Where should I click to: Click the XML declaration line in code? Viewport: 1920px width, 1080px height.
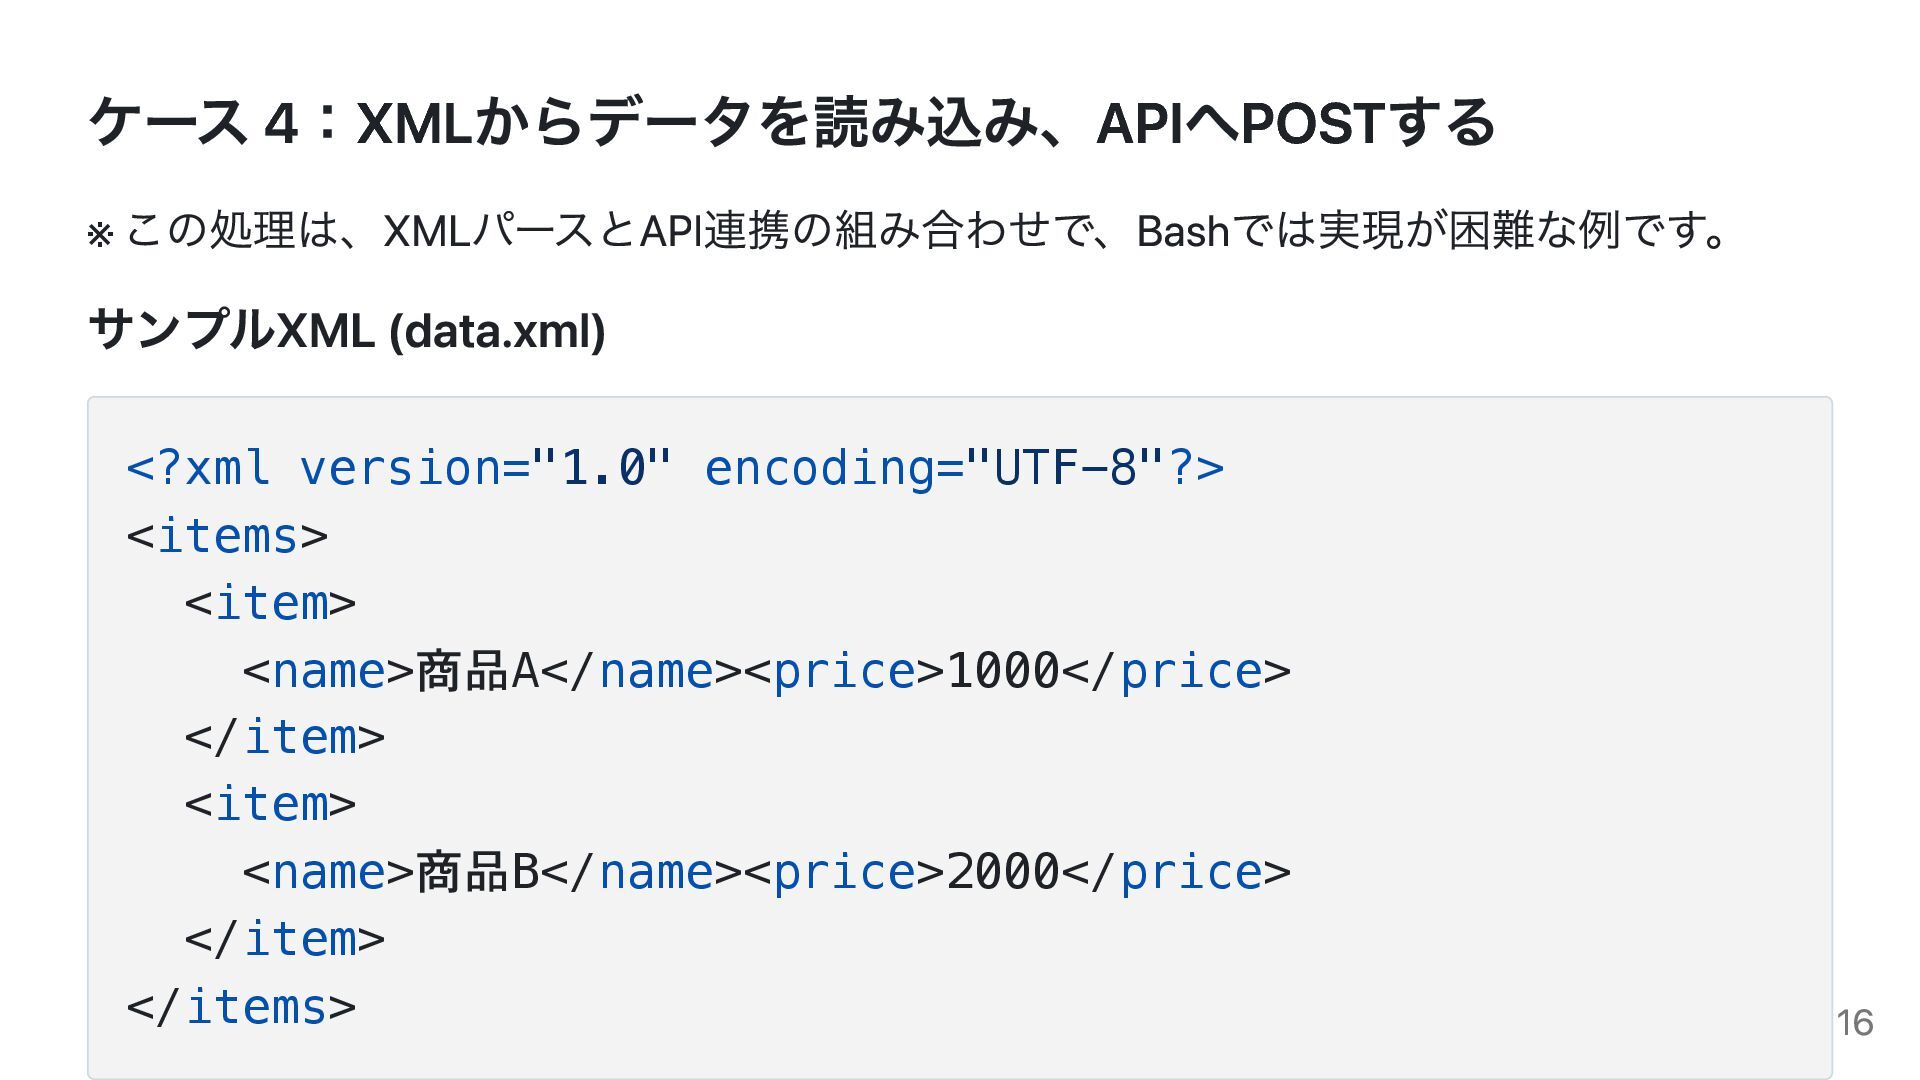point(675,468)
